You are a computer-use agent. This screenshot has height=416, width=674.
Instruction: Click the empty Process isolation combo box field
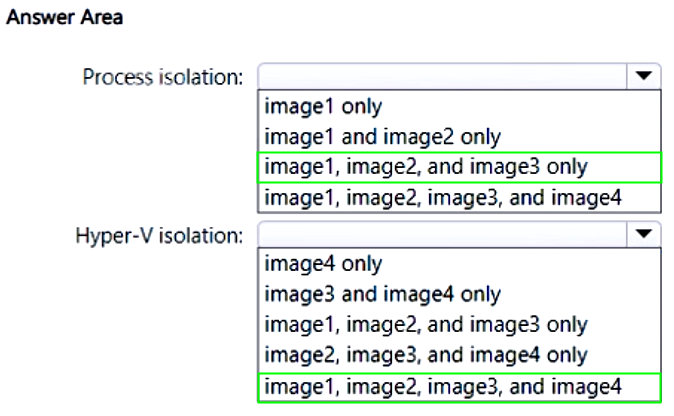coord(440,77)
